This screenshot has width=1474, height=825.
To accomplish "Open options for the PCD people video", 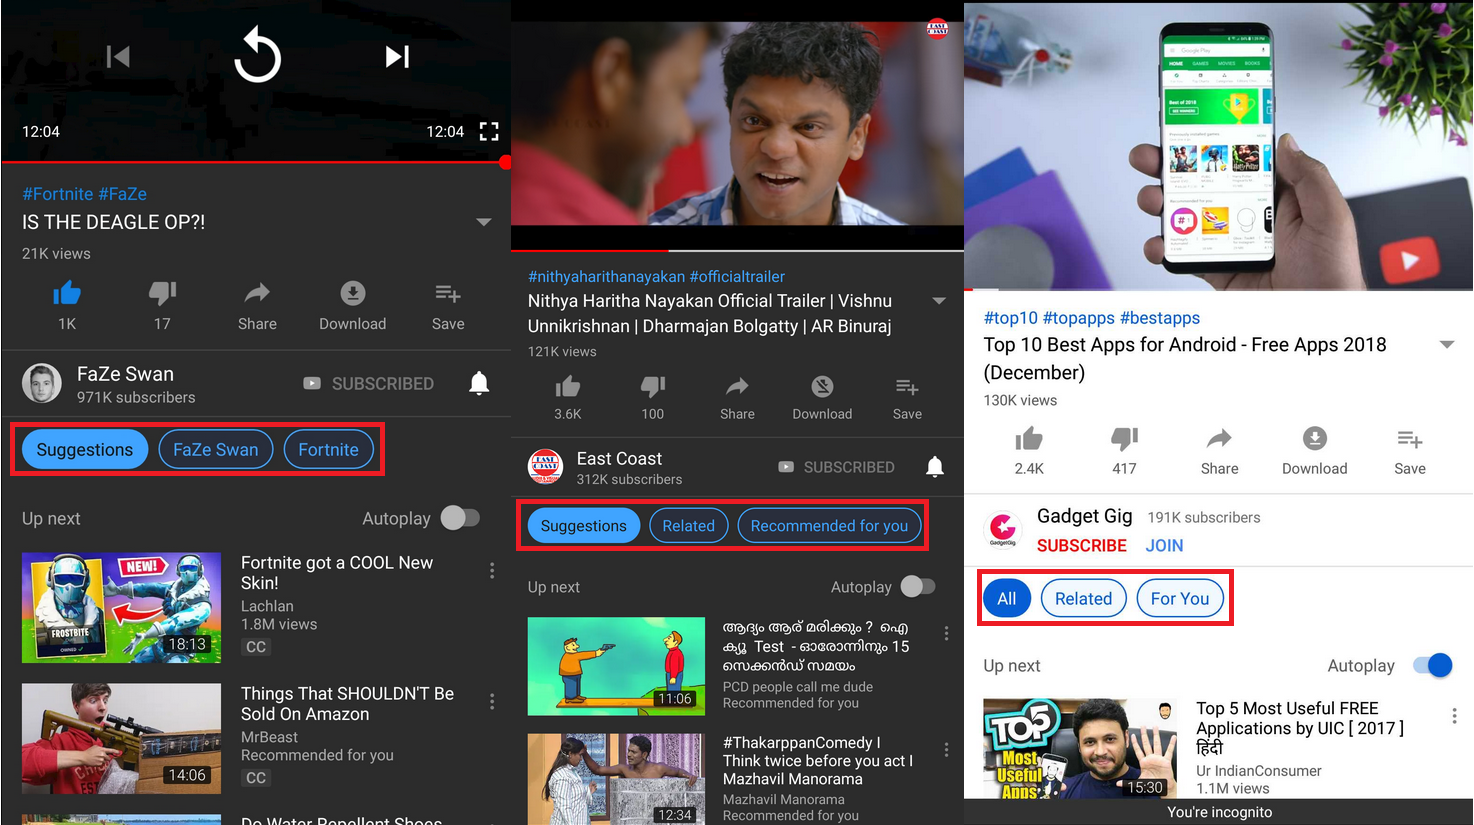I will click(x=946, y=633).
